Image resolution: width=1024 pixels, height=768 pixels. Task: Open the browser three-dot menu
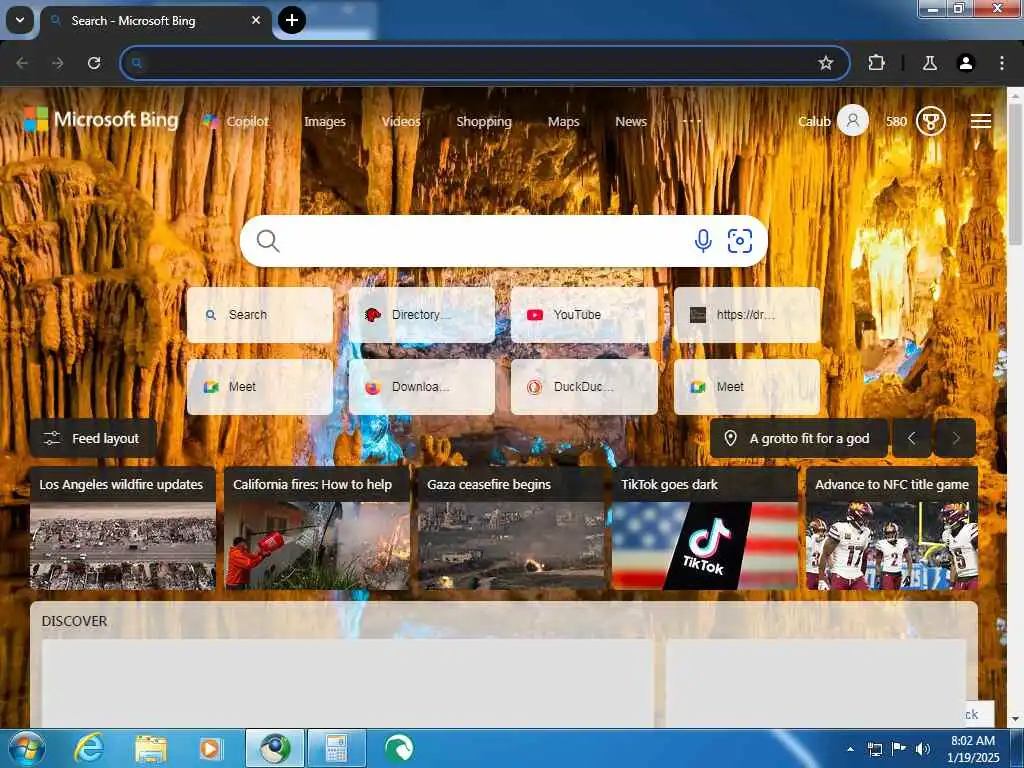click(x=1002, y=63)
